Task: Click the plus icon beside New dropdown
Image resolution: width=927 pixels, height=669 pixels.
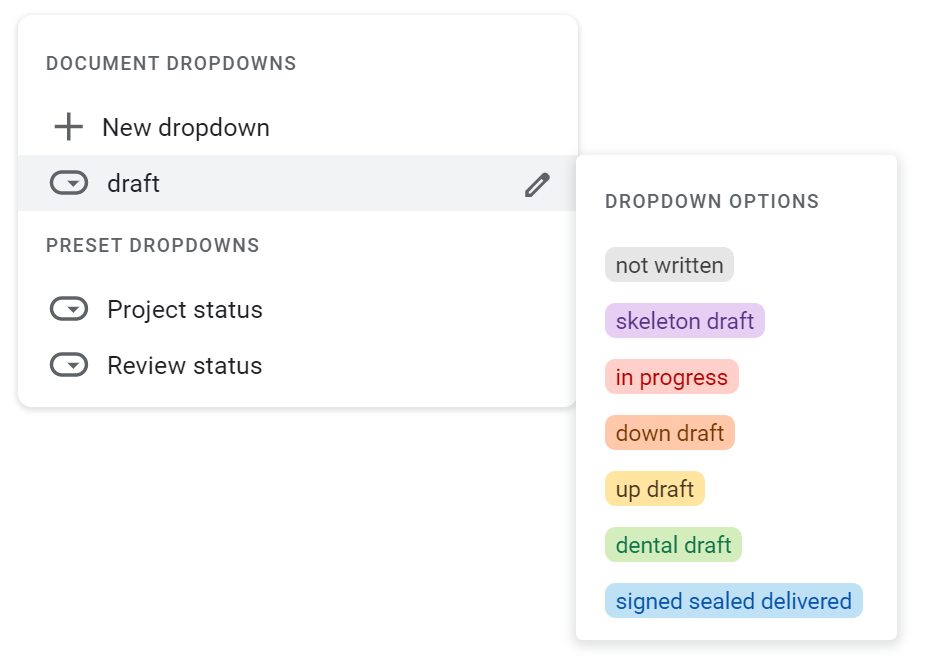Action: tap(69, 126)
